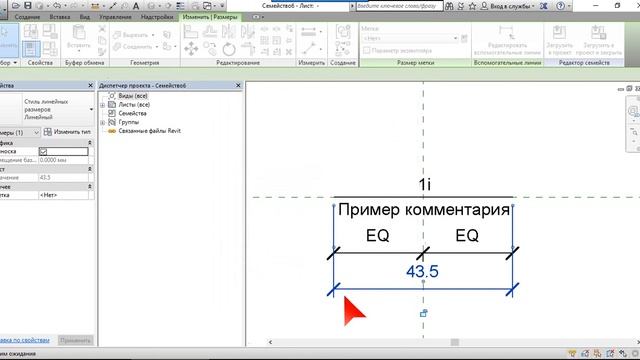640x360 pixels.
Task: Open the Exchange Apps X icon
Action: pos(544,6)
